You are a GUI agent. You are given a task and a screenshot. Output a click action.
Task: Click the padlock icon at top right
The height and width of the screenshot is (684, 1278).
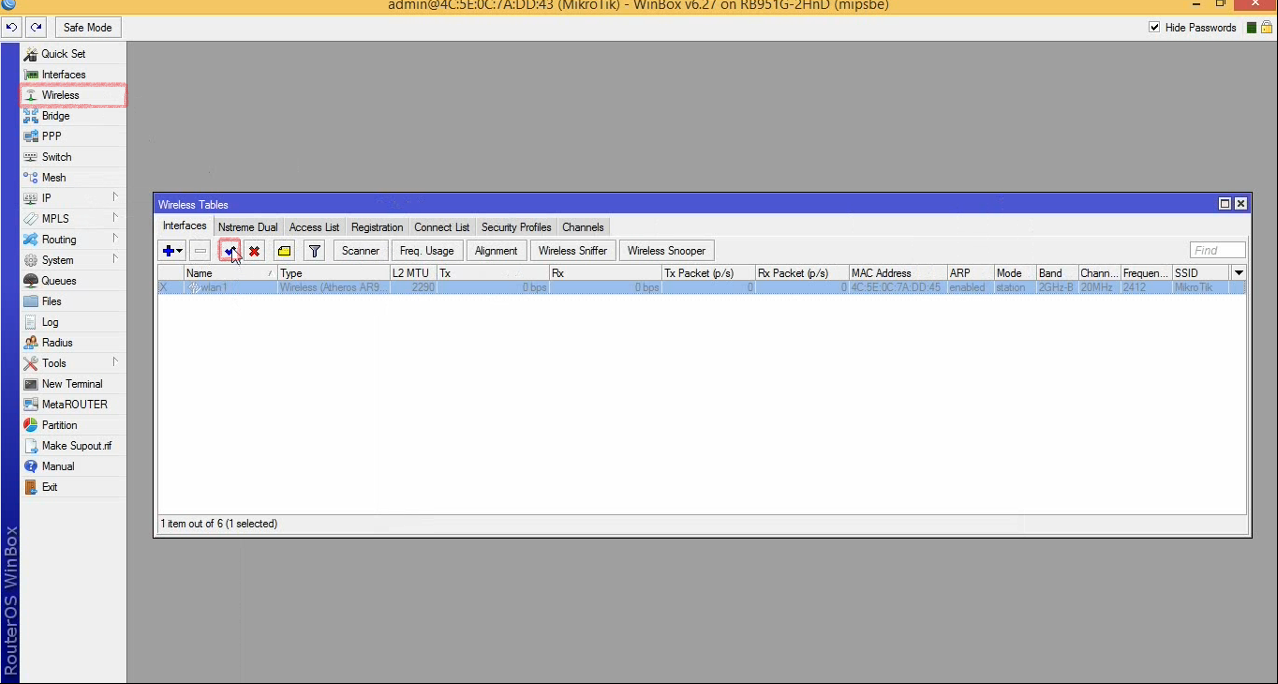point(1267,27)
